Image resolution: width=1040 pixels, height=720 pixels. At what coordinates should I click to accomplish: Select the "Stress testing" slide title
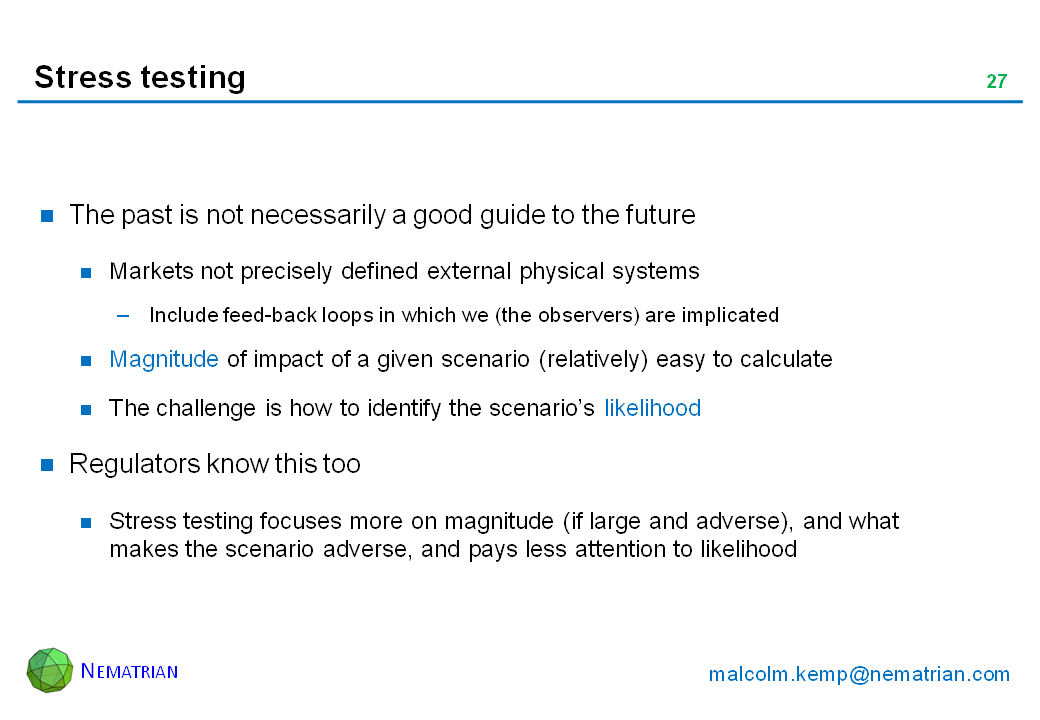coord(140,77)
